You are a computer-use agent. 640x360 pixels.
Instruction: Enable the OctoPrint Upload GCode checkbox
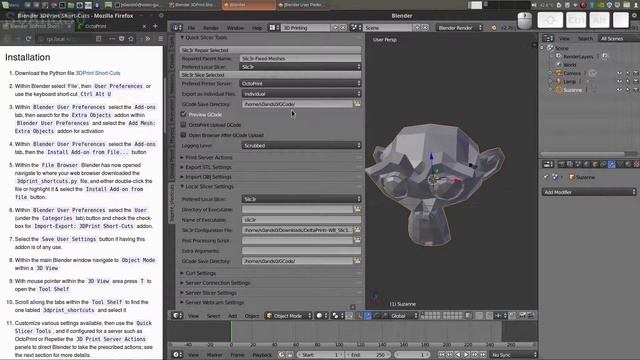click(184, 124)
